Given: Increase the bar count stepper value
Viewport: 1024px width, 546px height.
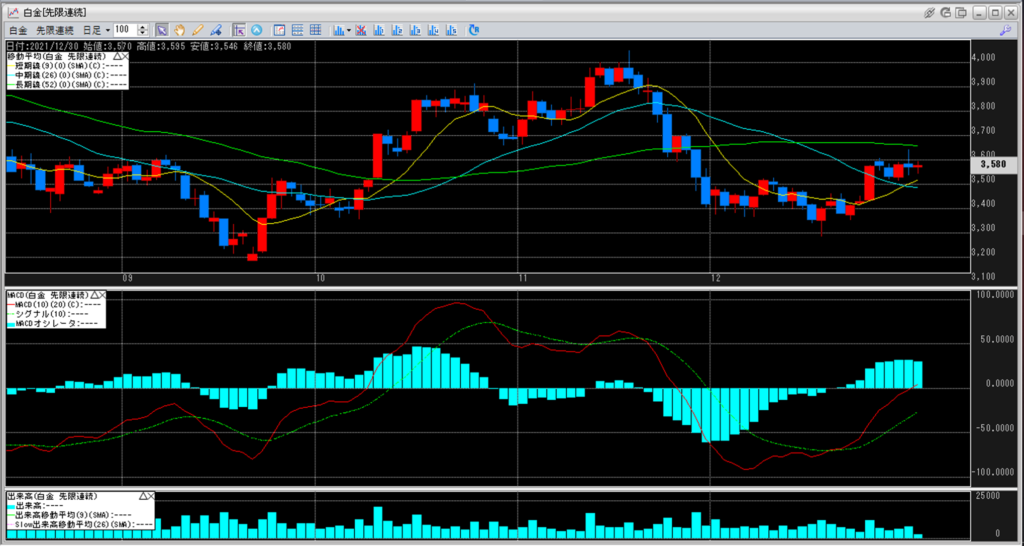Looking at the screenshot, I should pyautogui.click(x=143, y=27).
